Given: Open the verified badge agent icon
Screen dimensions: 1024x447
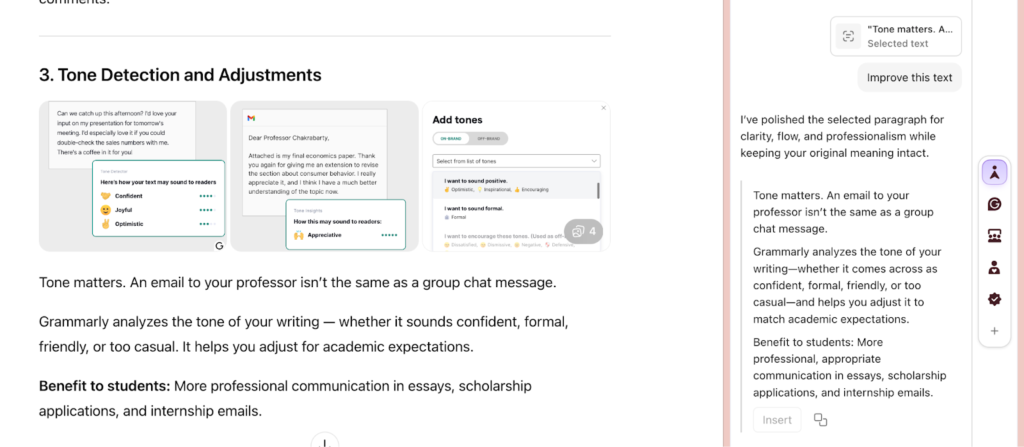Looking at the screenshot, I should pos(994,299).
